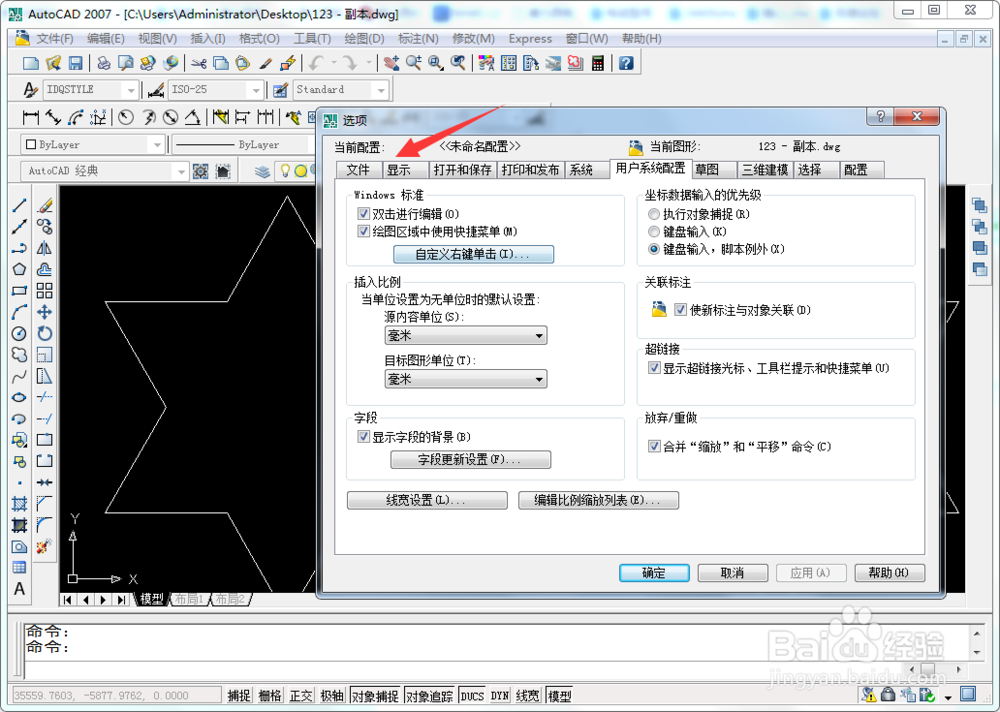1000x712 pixels.
Task: Click the Help question mark toolbar icon
Action: pyautogui.click(x=626, y=63)
